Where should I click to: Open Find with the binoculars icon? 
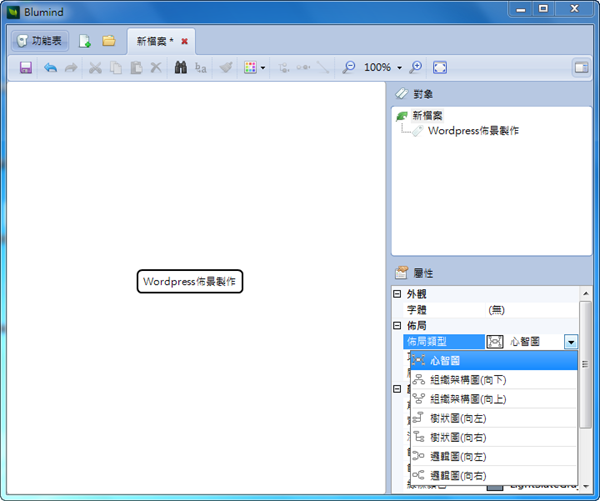[181, 68]
